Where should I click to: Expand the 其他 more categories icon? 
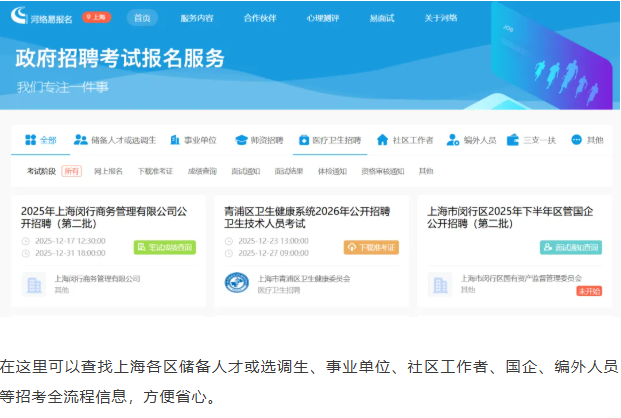576,140
